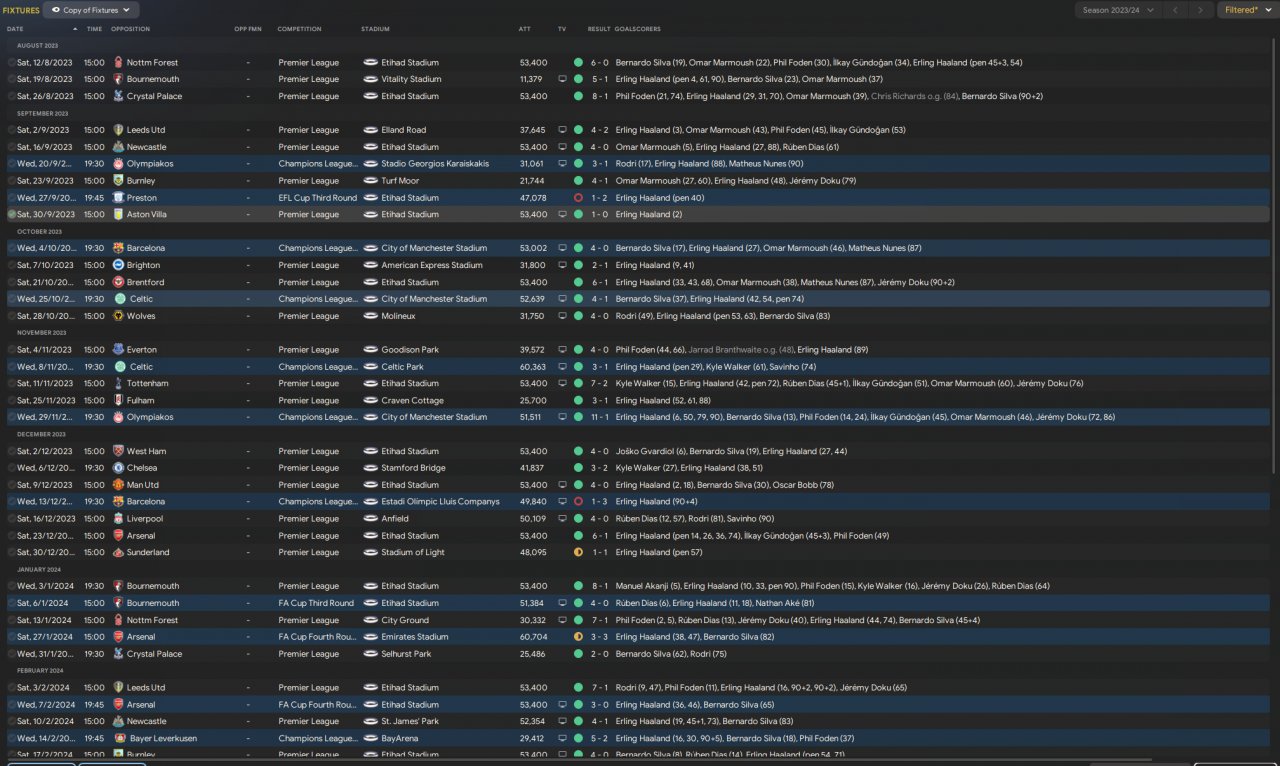Click the TV icon in the Vitality Stadium row
Viewport: 1280px width, 766px height.
coord(562,79)
